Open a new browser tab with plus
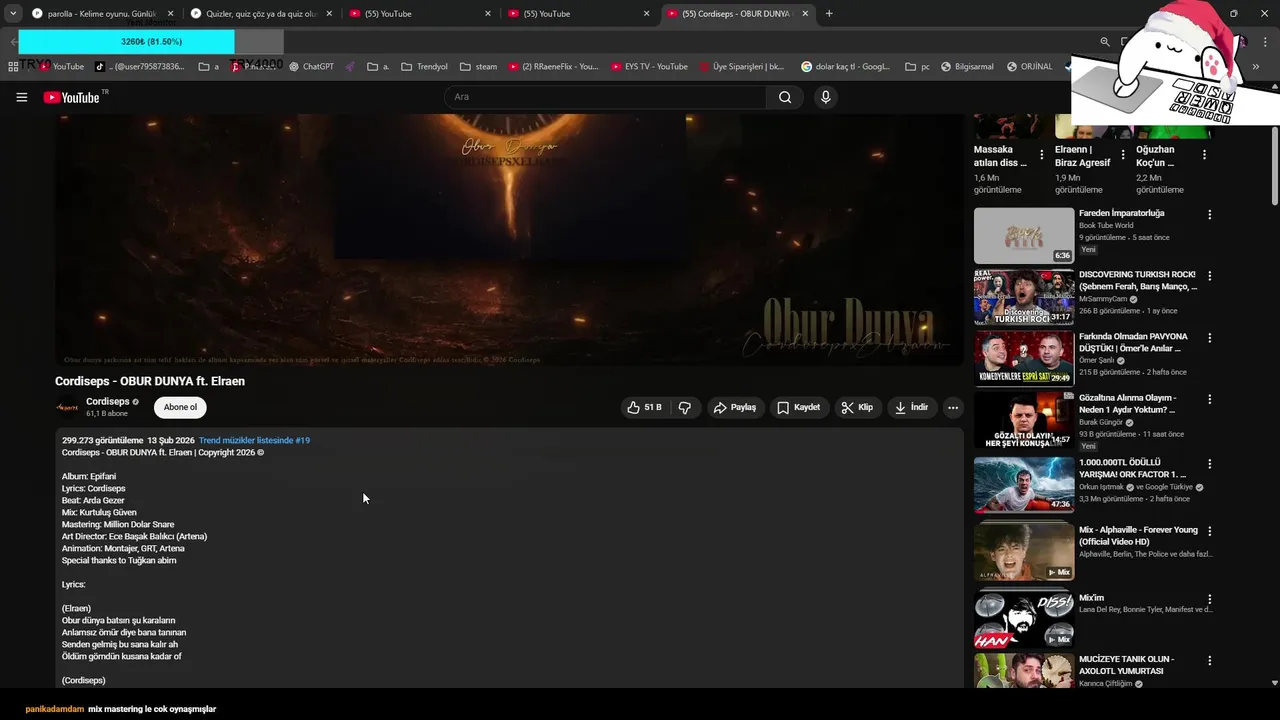Viewport: 1280px width, 720px height. tap(829, 14)
